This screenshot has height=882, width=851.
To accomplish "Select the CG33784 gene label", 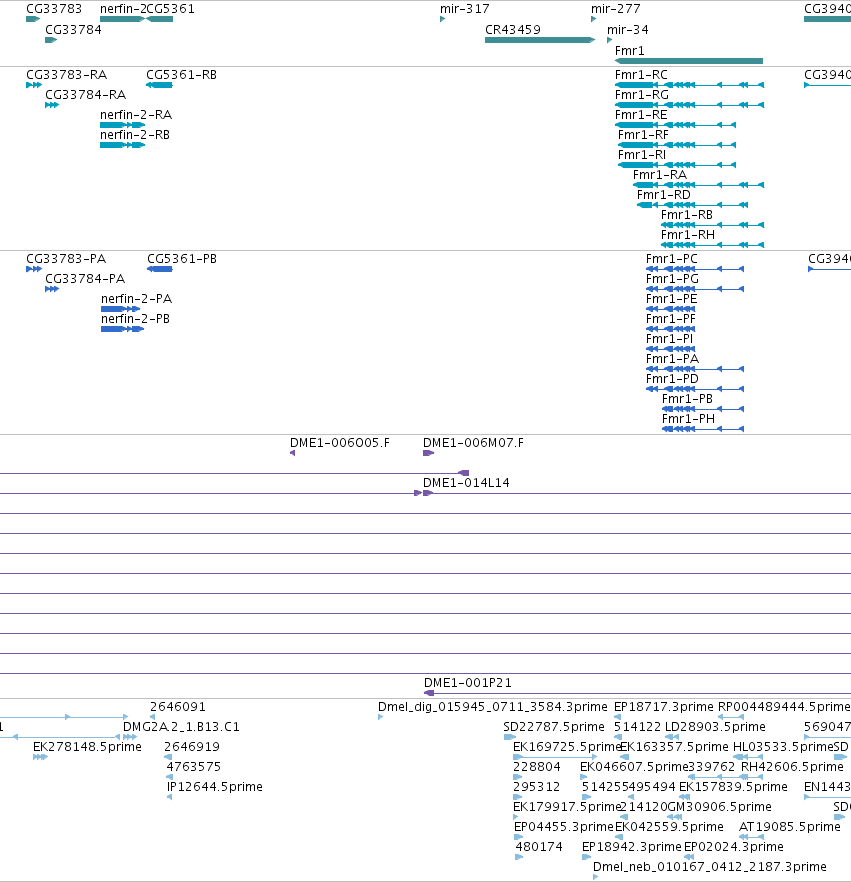I will (x=73, y=30).
